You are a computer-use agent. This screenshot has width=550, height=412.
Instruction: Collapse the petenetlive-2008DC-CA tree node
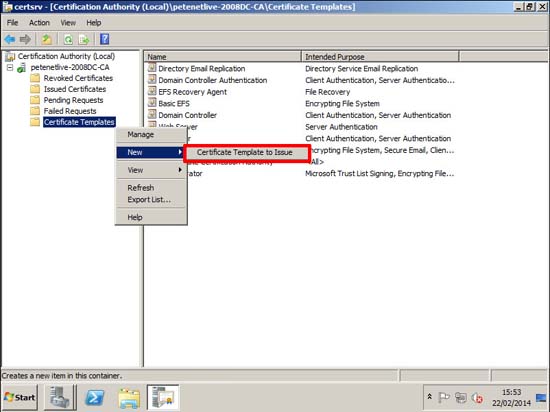(10, 67)
